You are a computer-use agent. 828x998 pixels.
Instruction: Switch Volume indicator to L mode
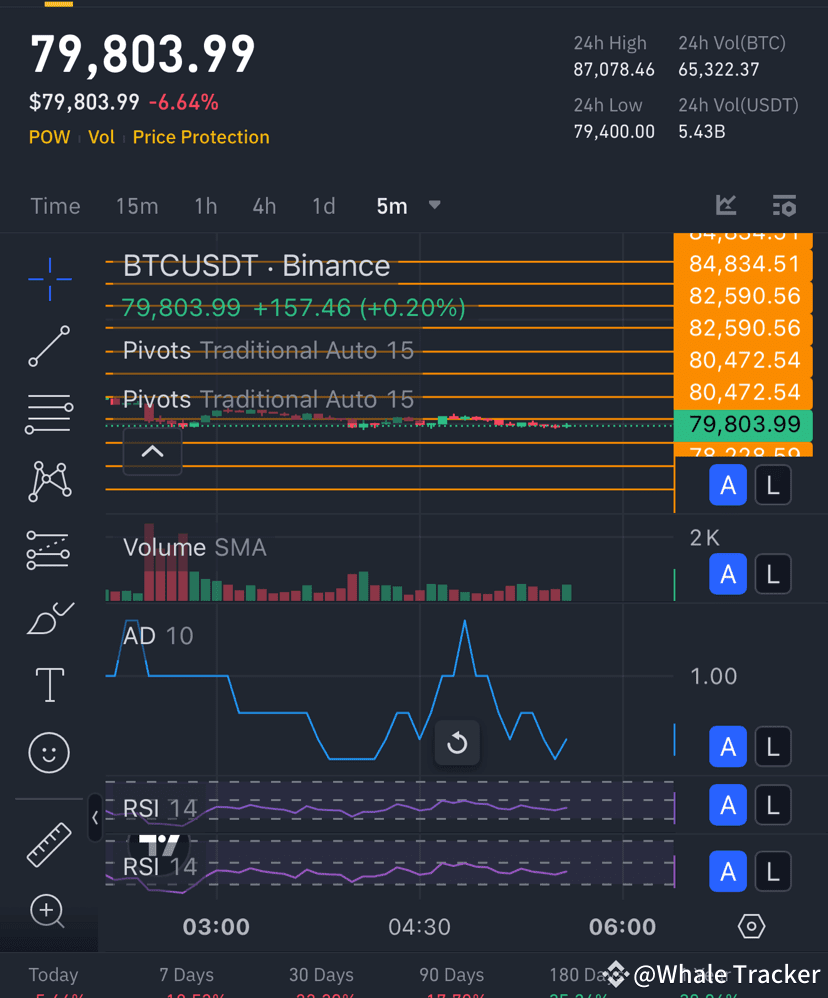pos(773,574)
